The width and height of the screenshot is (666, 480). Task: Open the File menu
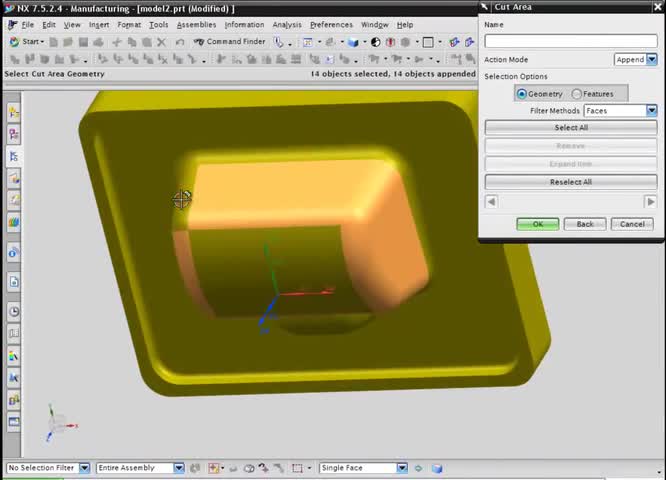pyautogui.click(x=28, y=25)
